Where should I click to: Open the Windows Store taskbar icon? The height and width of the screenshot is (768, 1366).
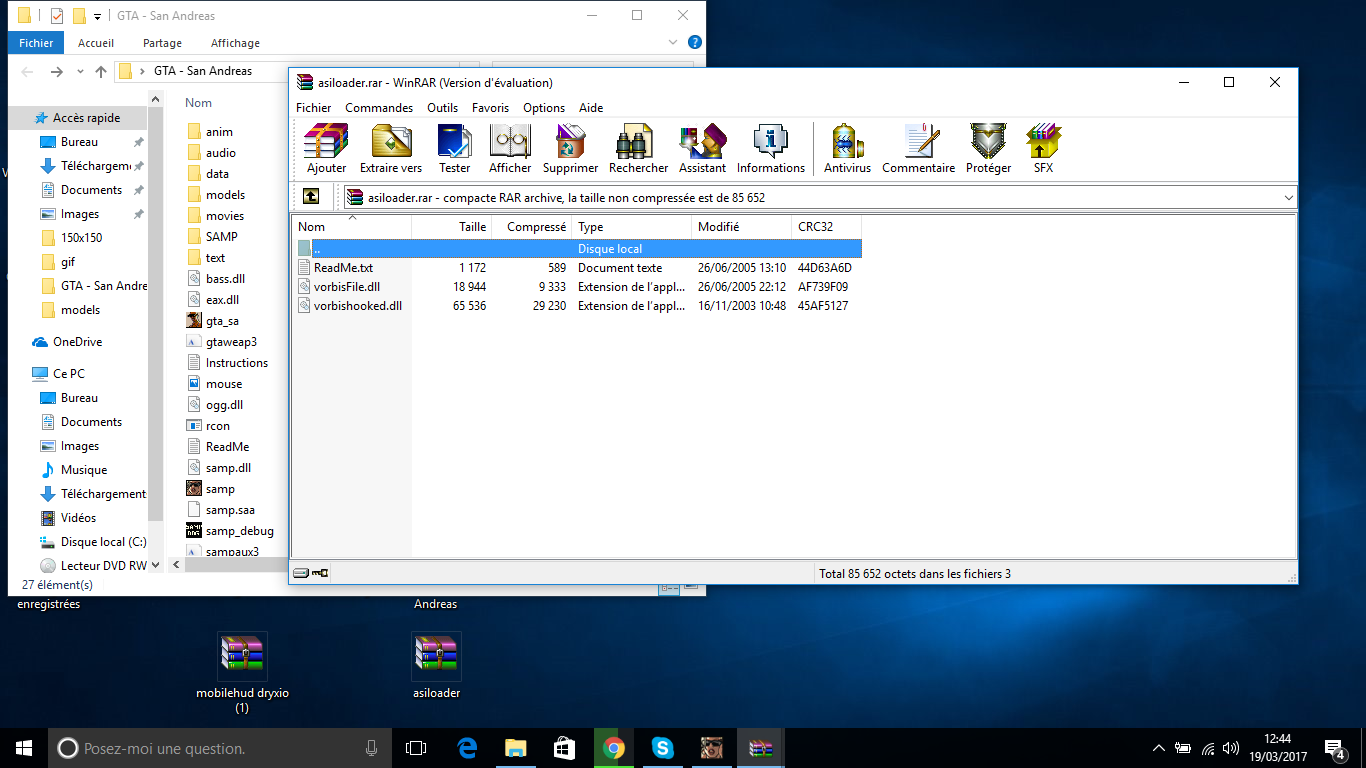click(564, 747)
